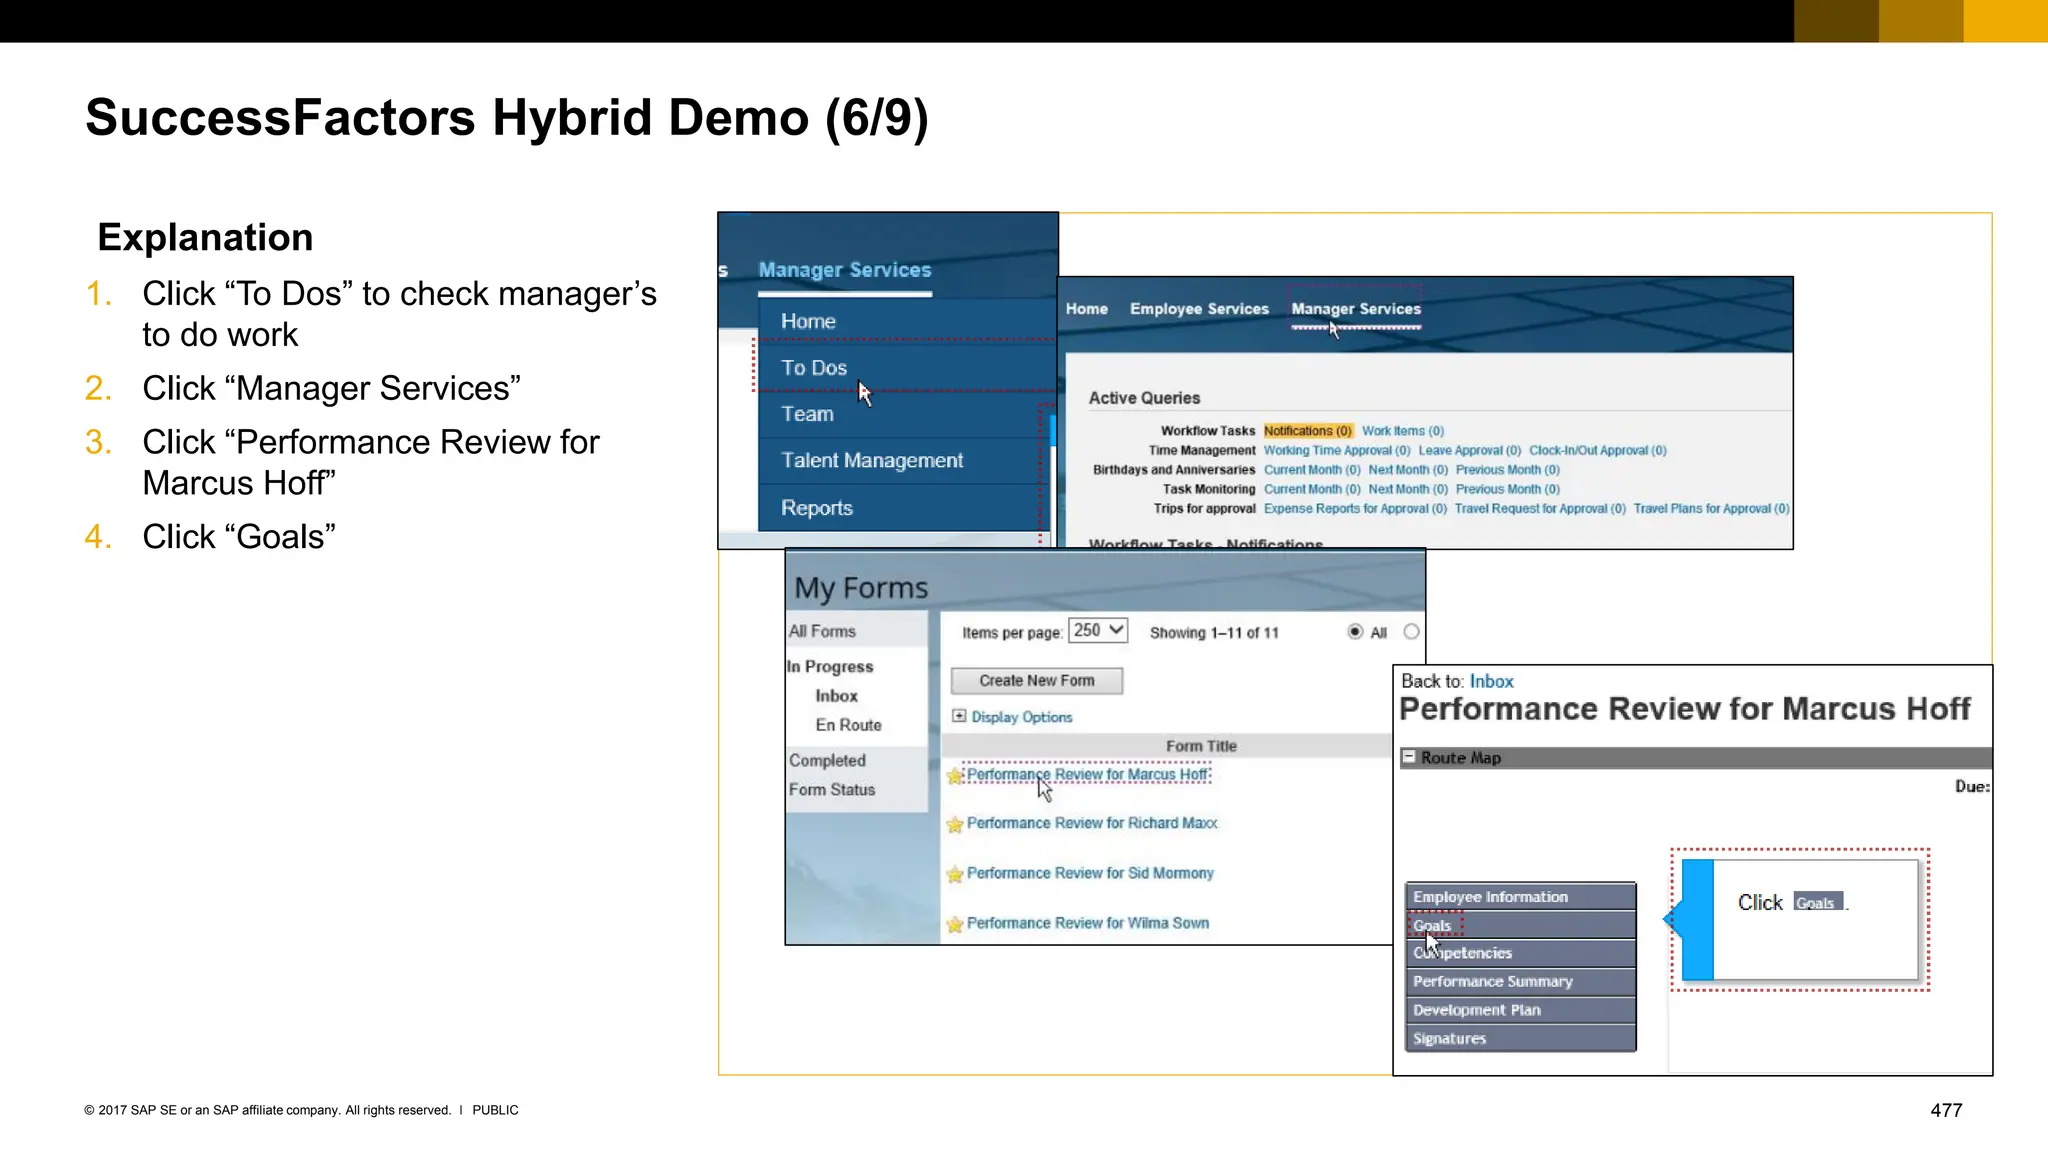Open the Items per page dropdown
This screenshot has width=2048, height=1152.
pyautogui.click(x=1098, y=630)
